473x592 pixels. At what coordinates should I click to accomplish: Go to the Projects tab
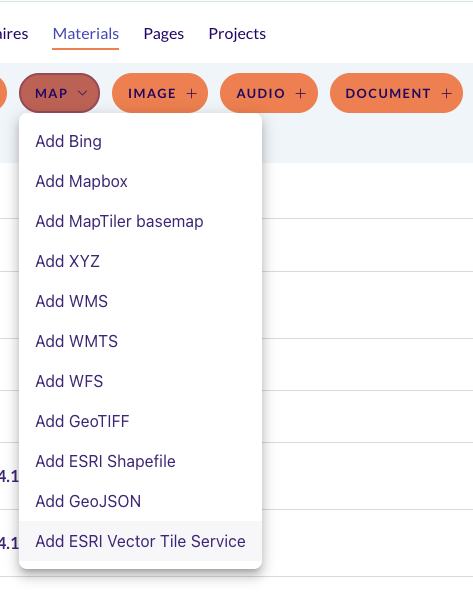point(237,34)
